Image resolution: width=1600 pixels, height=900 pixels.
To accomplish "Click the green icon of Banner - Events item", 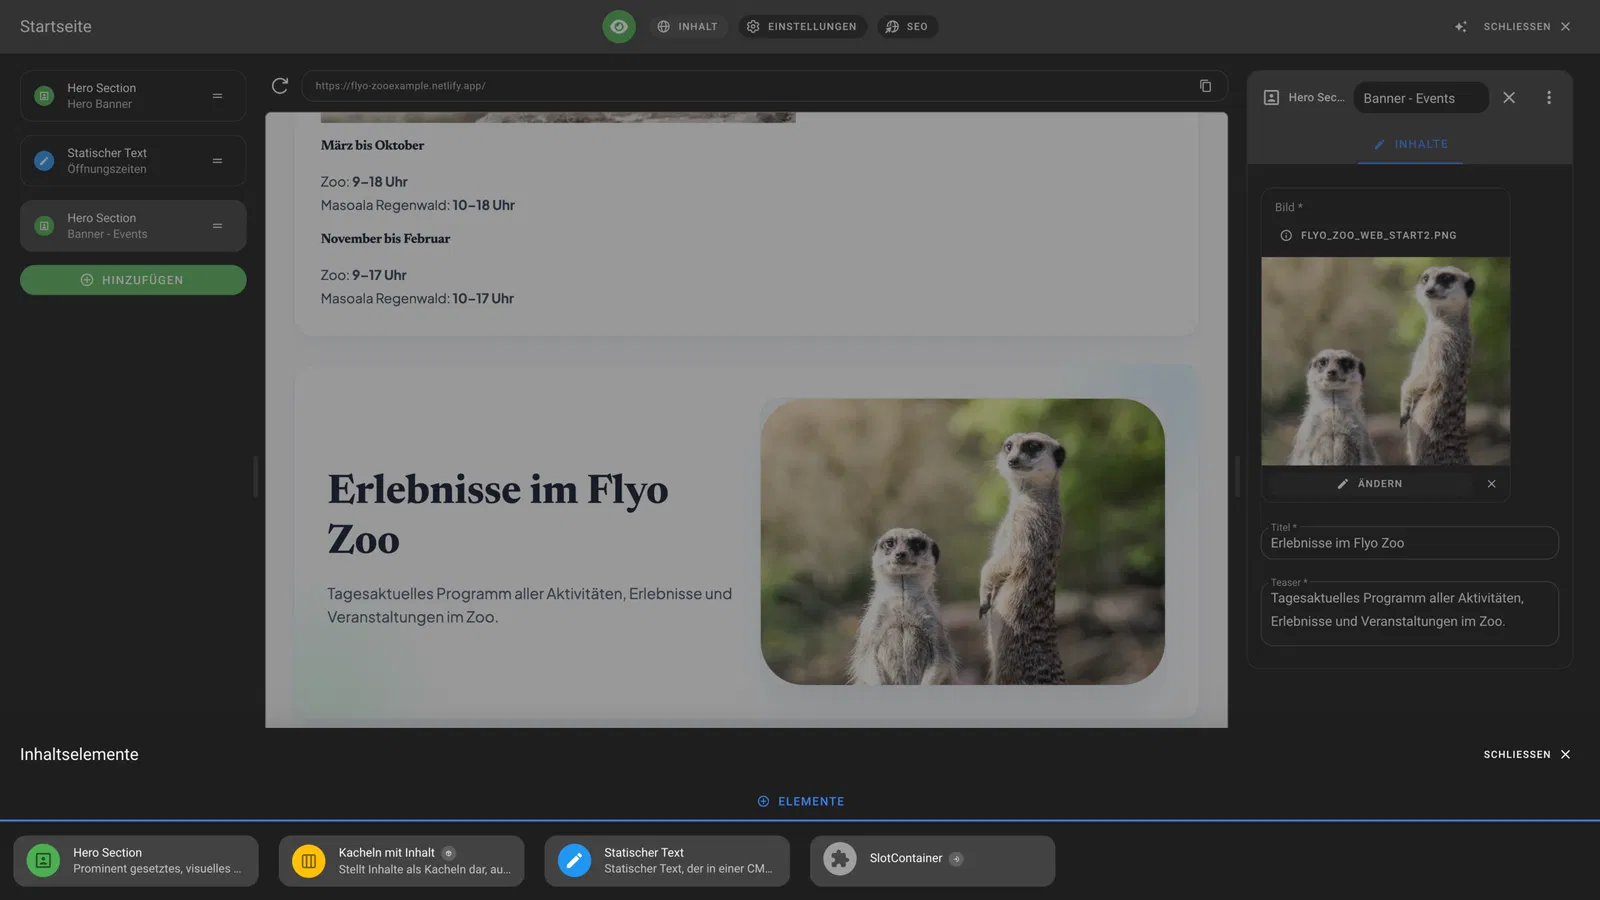I will pyautogui.click(x=44, y=226).
